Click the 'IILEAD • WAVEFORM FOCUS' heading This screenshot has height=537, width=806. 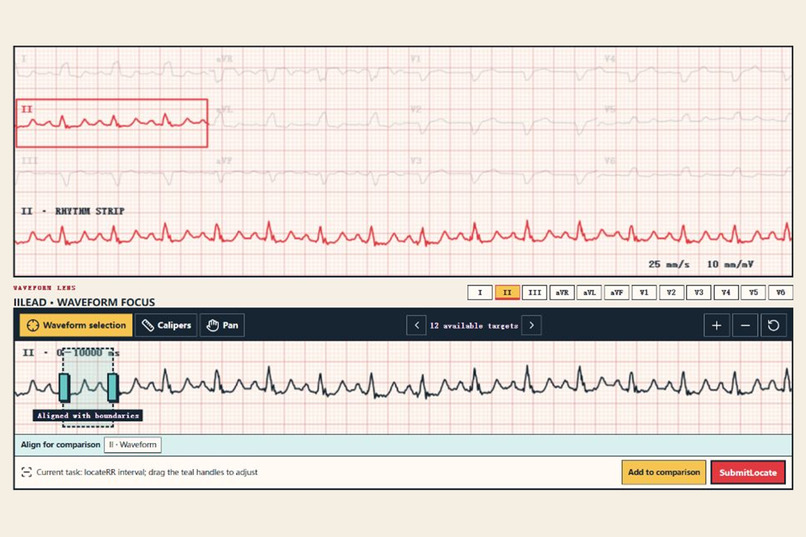[84, 302]
